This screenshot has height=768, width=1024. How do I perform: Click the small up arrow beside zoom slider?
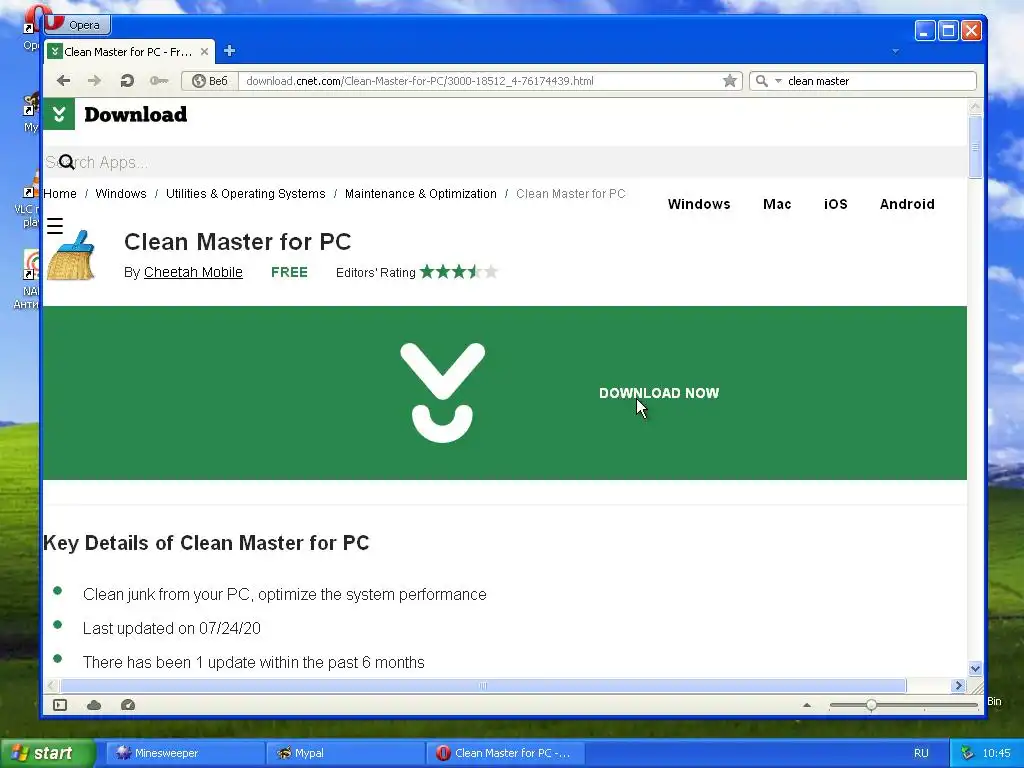click(807, 705)
